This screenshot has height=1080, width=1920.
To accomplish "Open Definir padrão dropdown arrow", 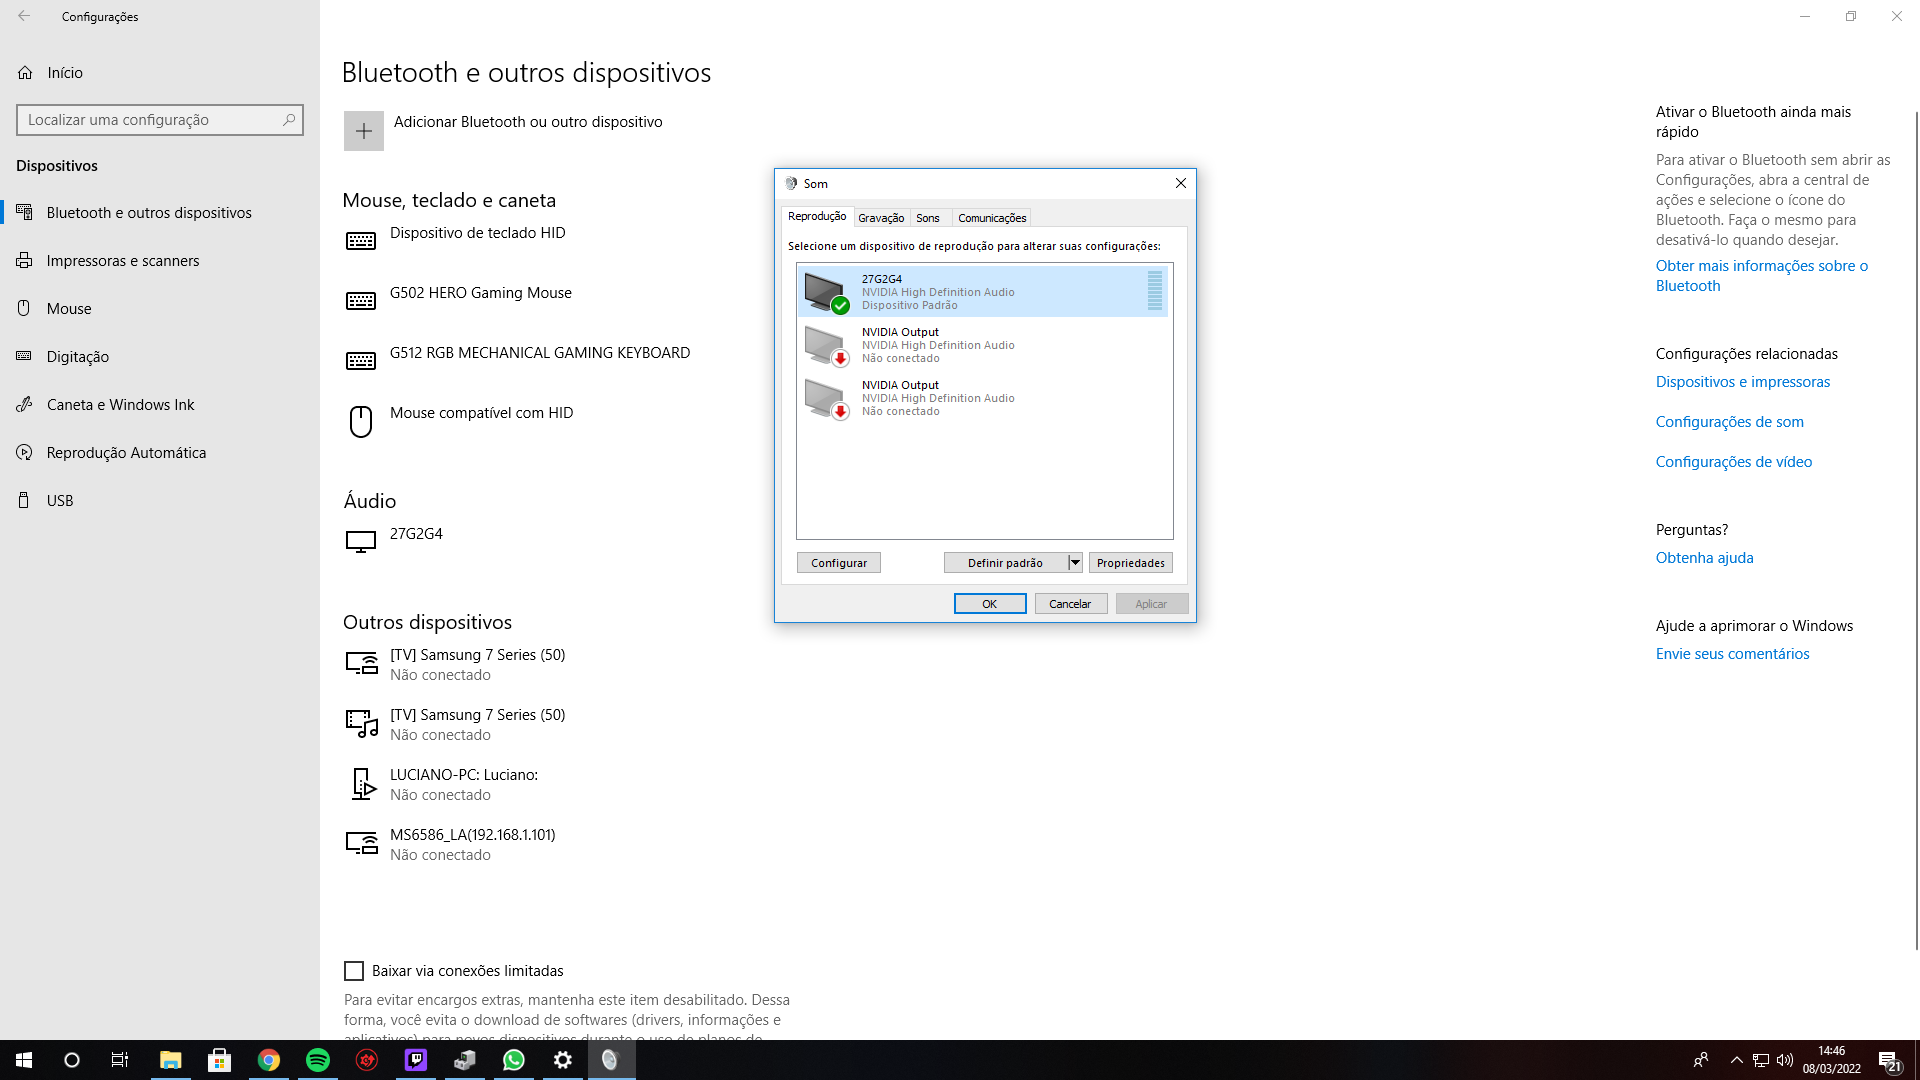I will [x=1076, y=563].
